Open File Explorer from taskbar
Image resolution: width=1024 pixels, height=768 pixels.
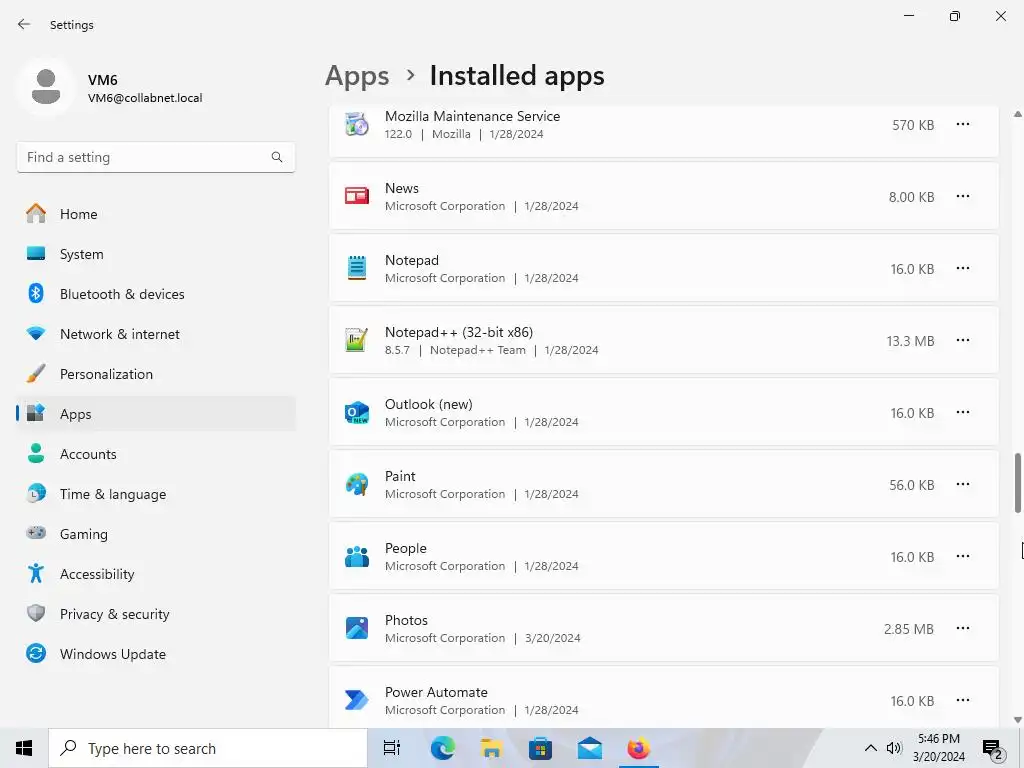pyautogui.click(x=491, y=748)
